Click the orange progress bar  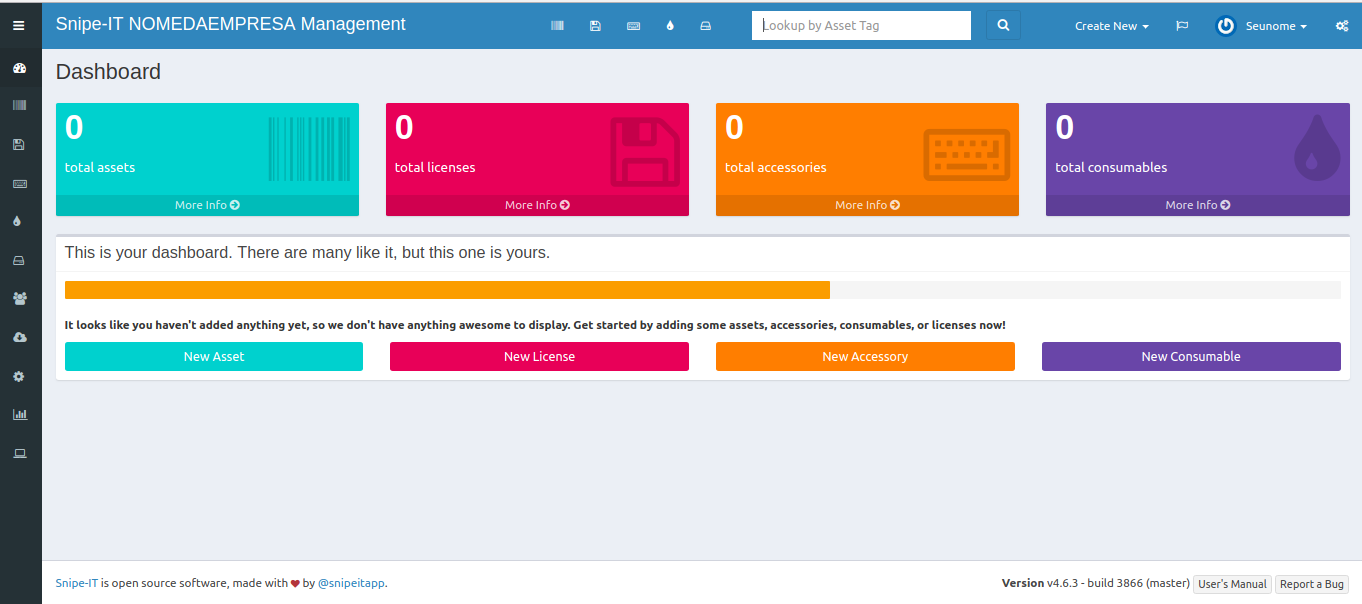pyautogui.click(x=447, y=290)
